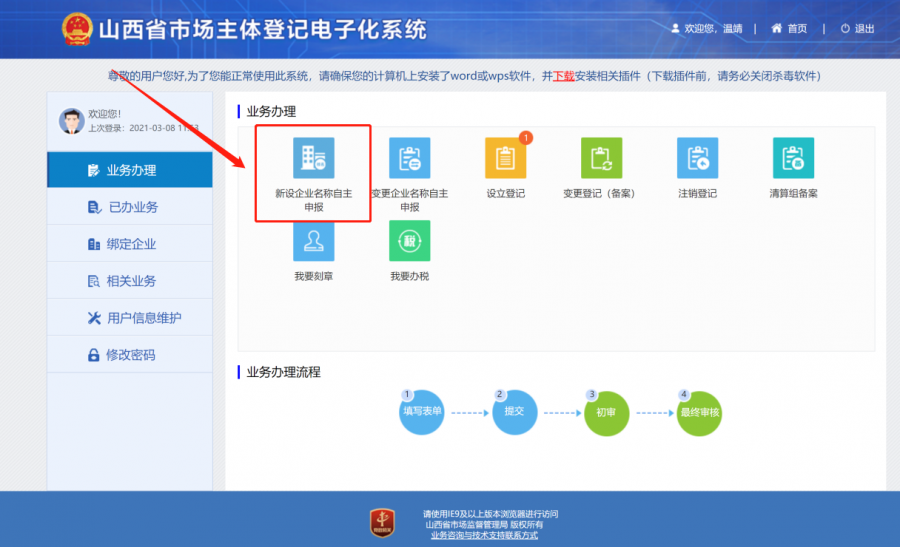The image size is (900, 547).
Task: Open 修改密码 in the sidebar
Action: tap(130, 355)
